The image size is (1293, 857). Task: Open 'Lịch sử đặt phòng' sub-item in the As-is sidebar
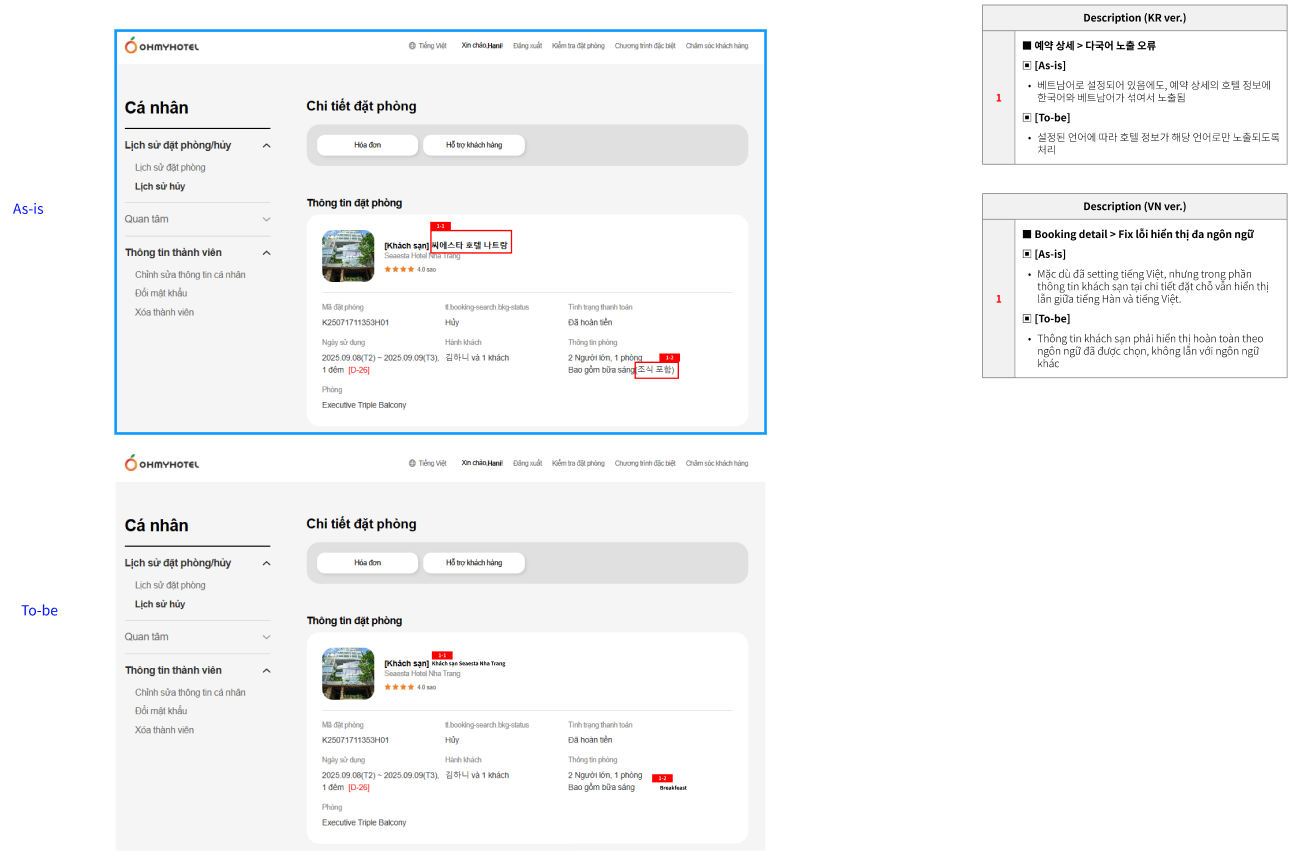click(170, 168)
